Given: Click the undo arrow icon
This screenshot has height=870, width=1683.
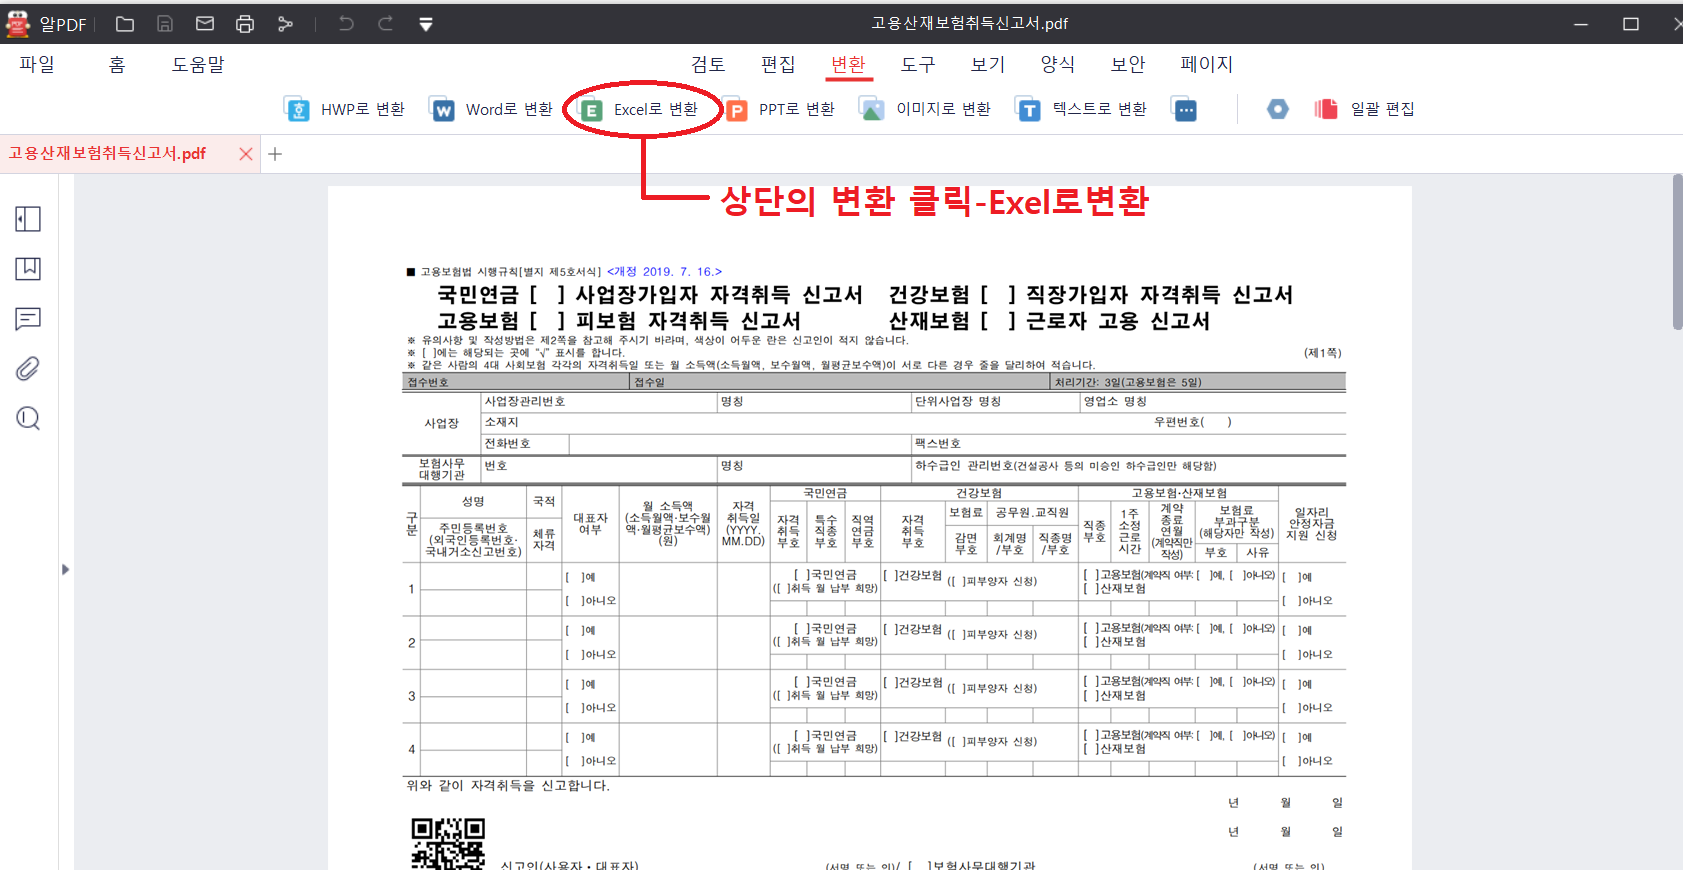Looking at the screenshot, I should 346,23.
